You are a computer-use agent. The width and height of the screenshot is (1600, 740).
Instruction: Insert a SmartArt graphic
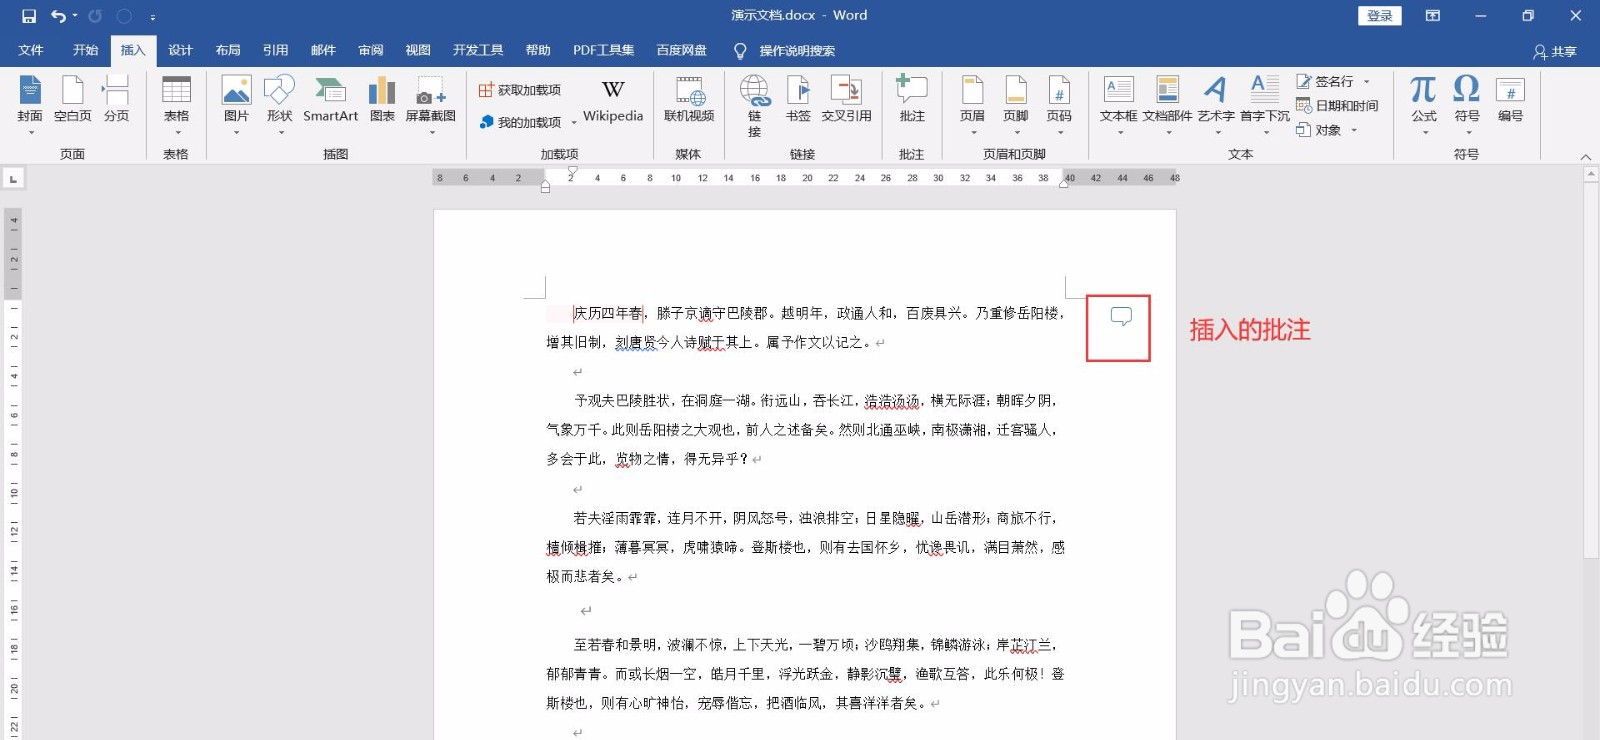click(x=330, y=100)
